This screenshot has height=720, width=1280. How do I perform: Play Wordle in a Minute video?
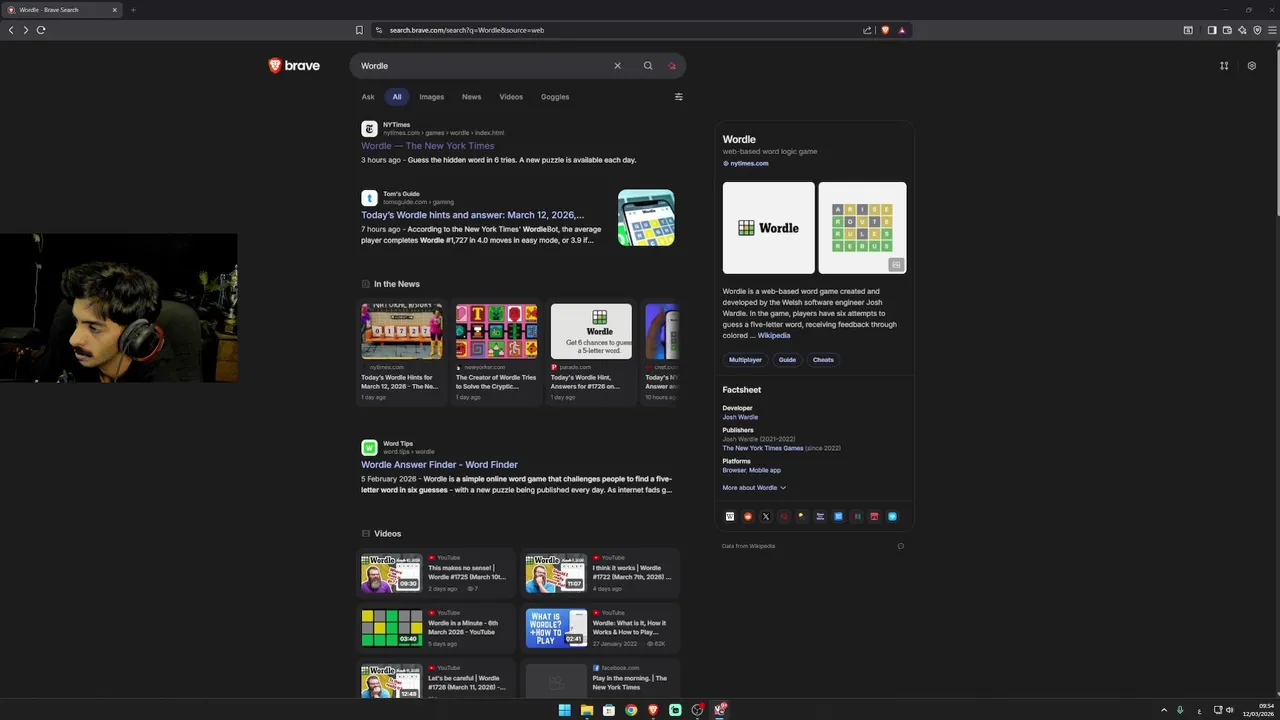click(x=436, y=628)
